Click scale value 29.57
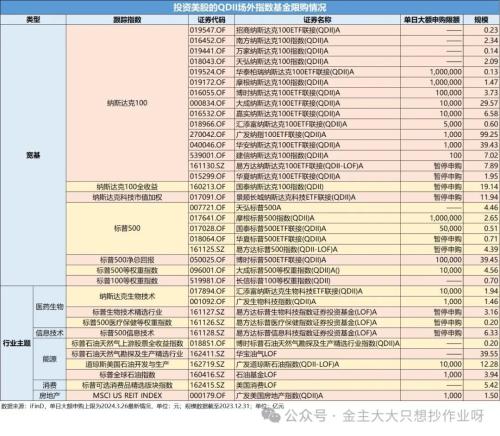Image resolution: width=500 pixels, height=436 pixels. (489, 103)
